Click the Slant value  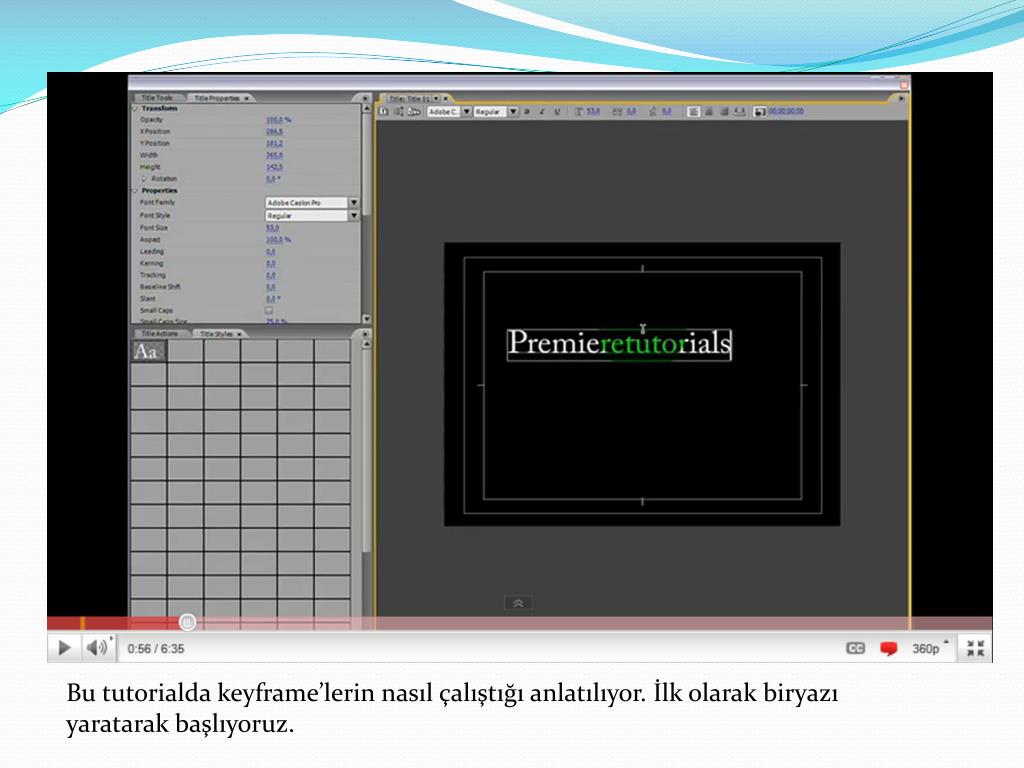click(x=273, y=298)
